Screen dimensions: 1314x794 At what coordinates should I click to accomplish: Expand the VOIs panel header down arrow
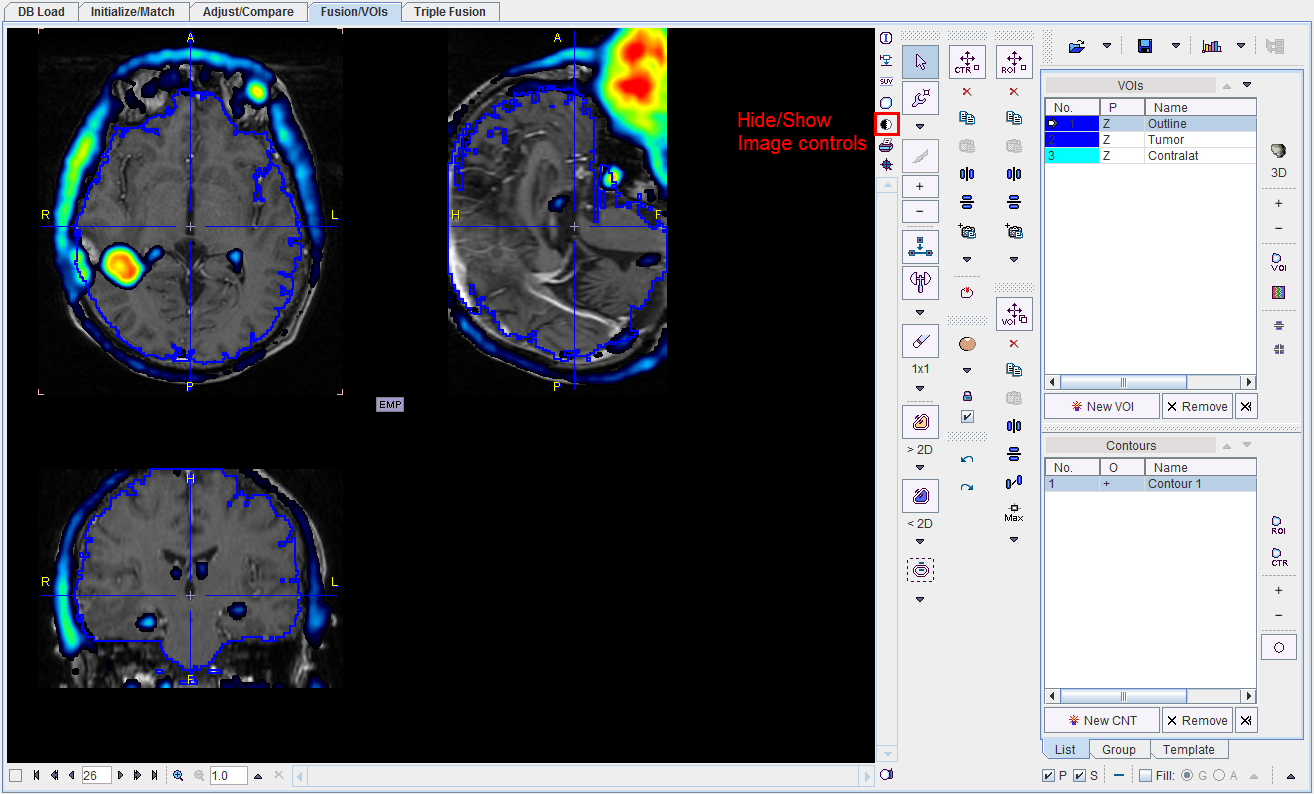(x=1247, y=85)
